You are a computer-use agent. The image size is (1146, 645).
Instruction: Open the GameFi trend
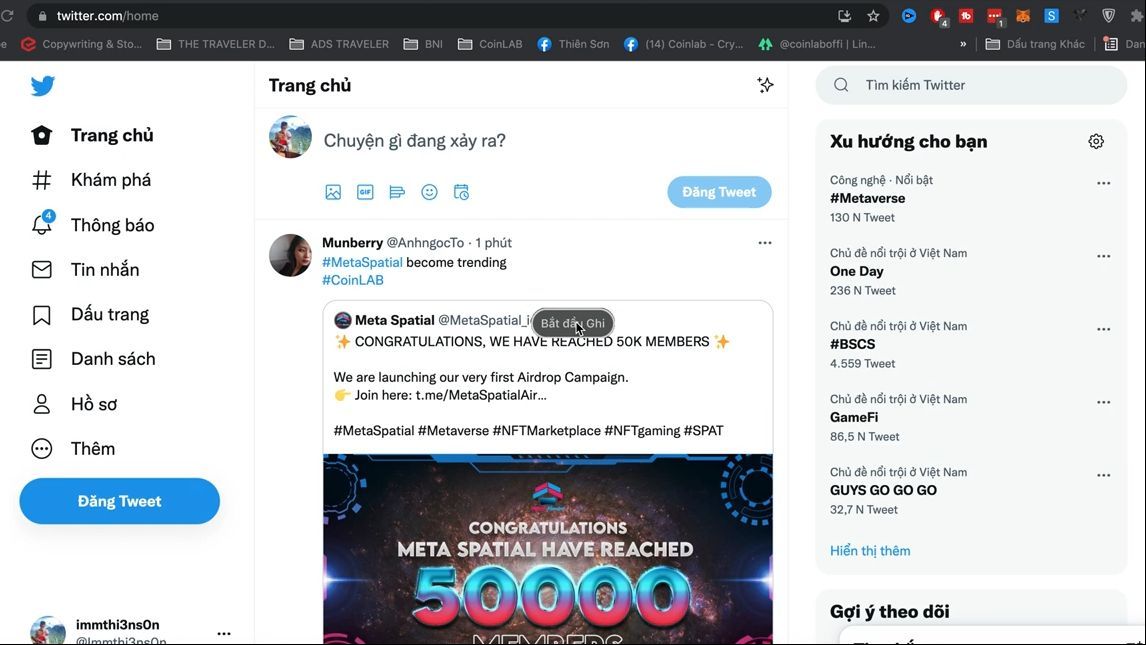pyautogui.click(x=854, y=417)
